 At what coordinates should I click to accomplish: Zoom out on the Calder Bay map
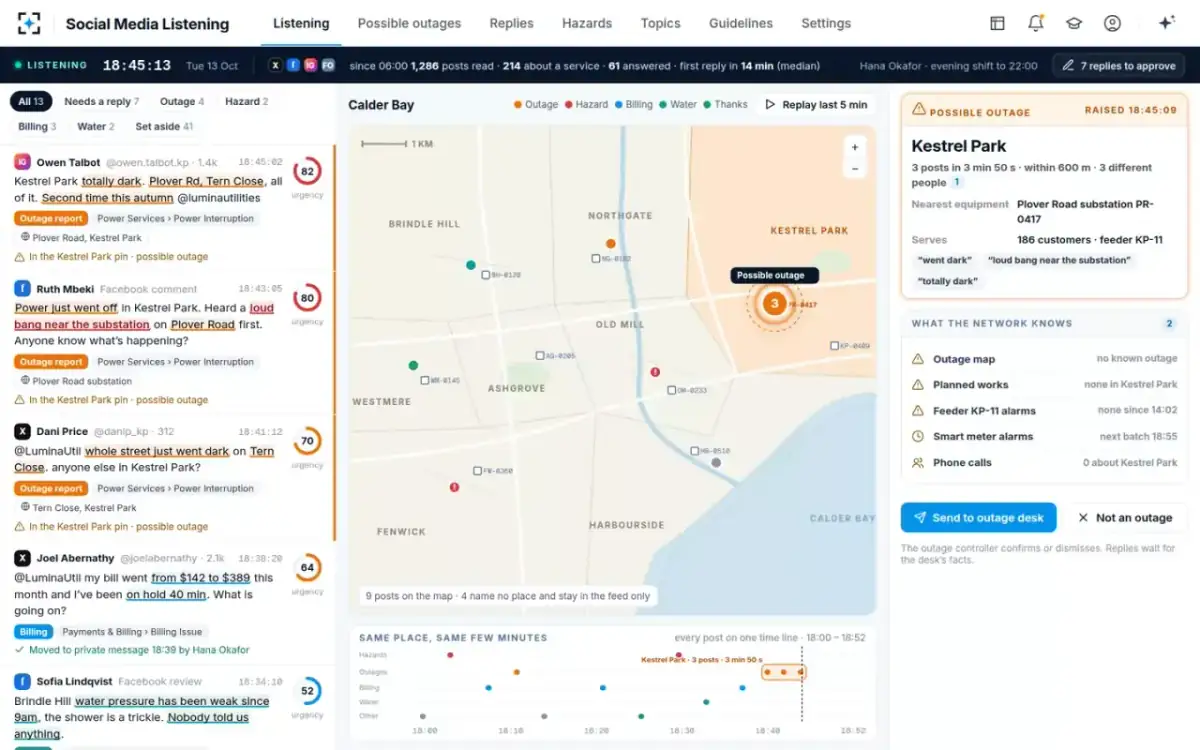click(855, 169)
